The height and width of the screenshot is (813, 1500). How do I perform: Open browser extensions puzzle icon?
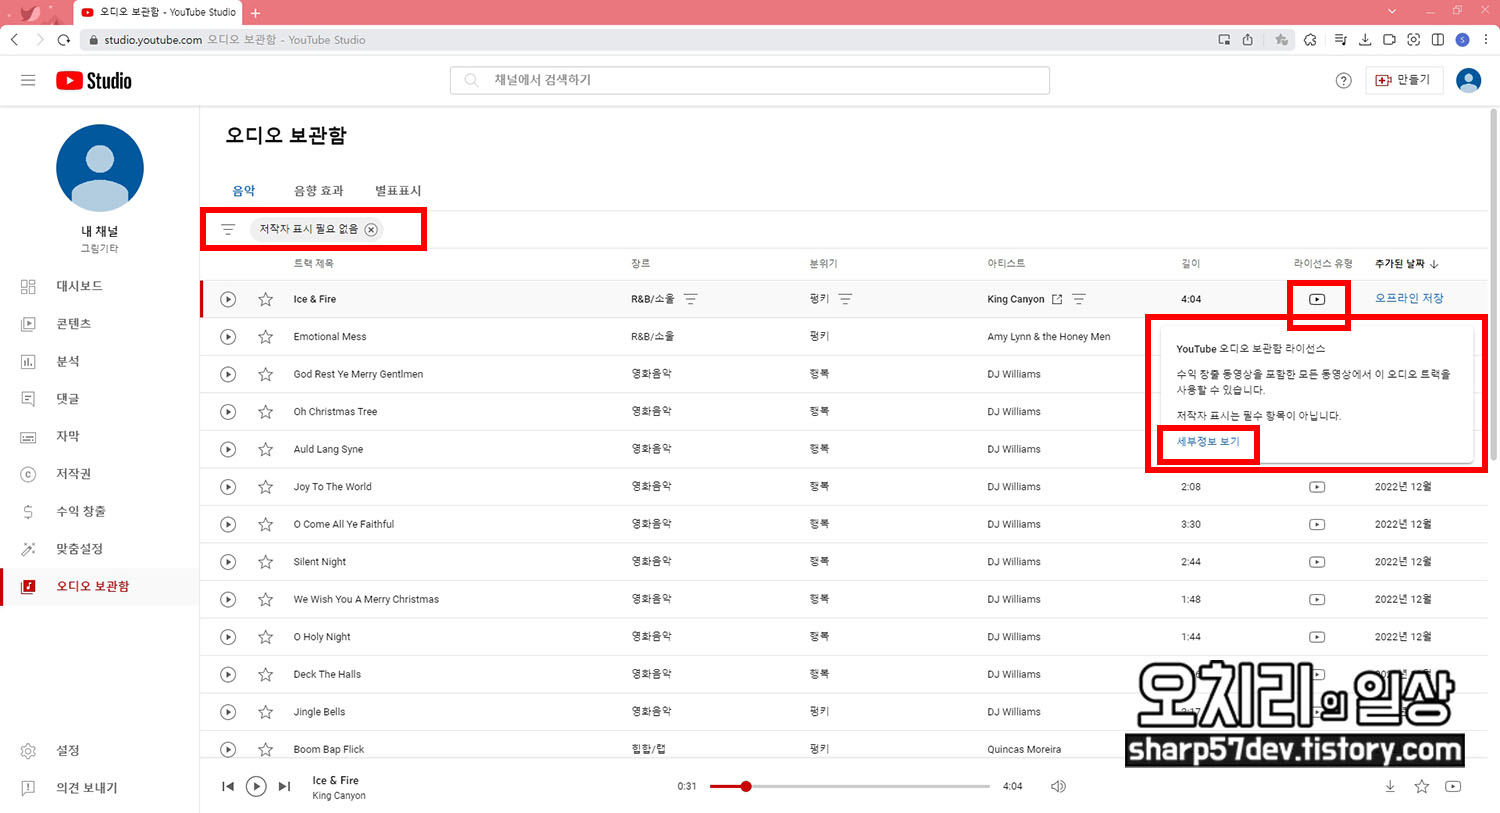pos(1310,40)
